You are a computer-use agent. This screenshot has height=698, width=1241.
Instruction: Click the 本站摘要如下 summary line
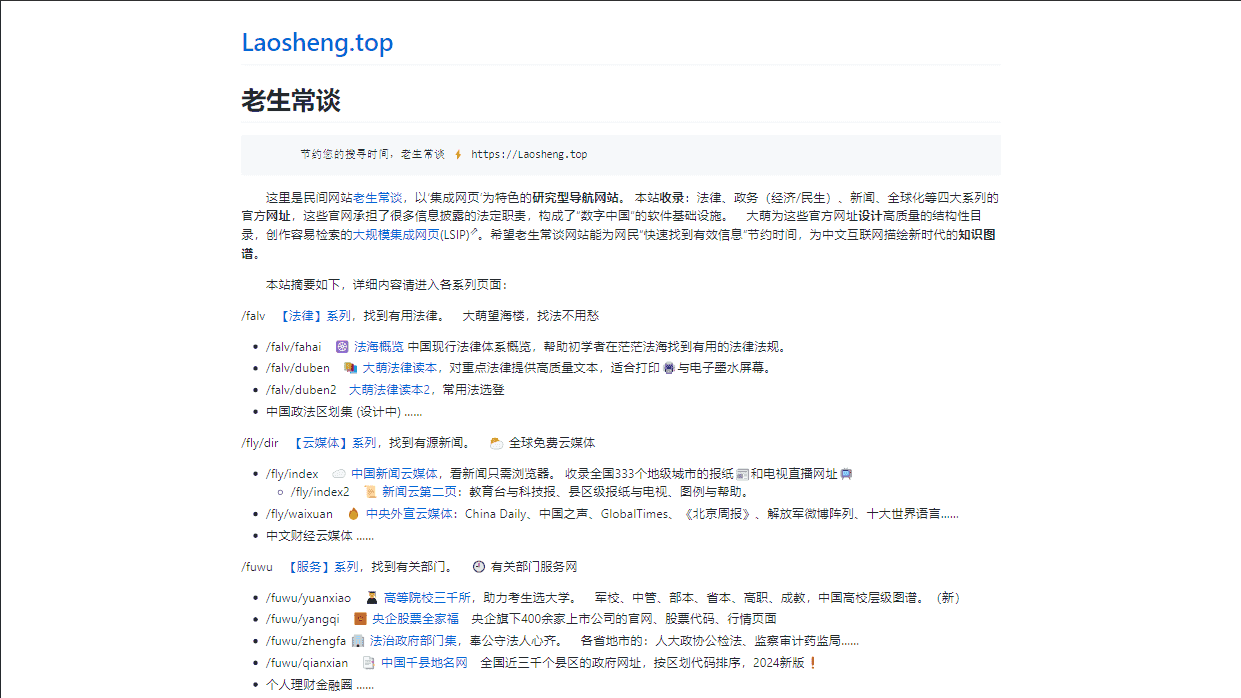tap(387, 285)
